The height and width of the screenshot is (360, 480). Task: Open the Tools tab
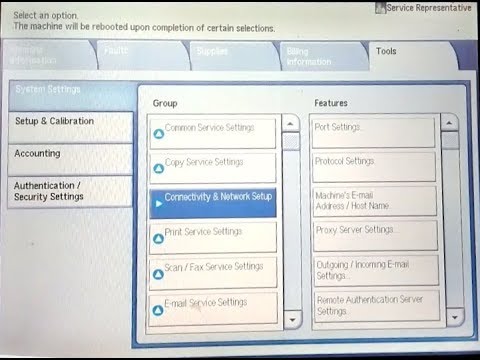coord(413,55)
